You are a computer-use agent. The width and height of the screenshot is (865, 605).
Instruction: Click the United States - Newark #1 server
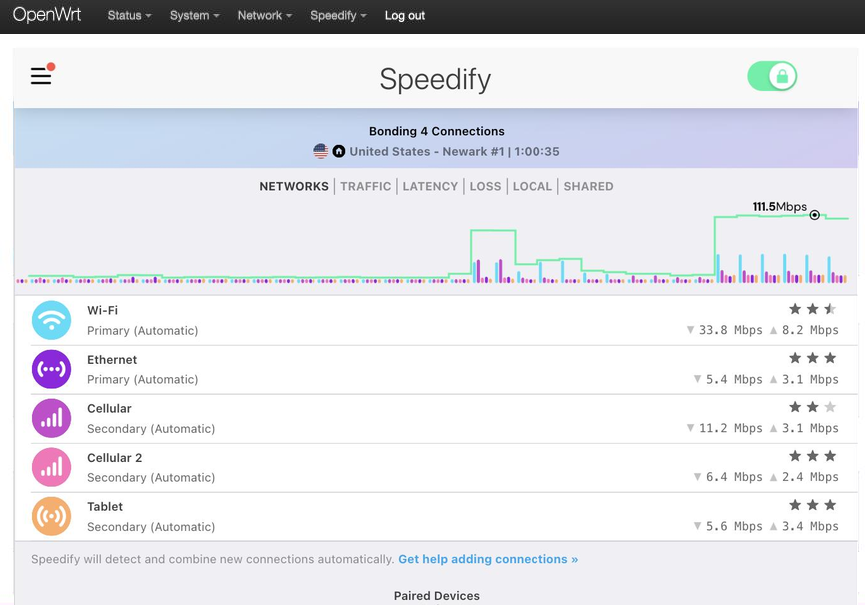pyautogui.click(x=427, y=151)
